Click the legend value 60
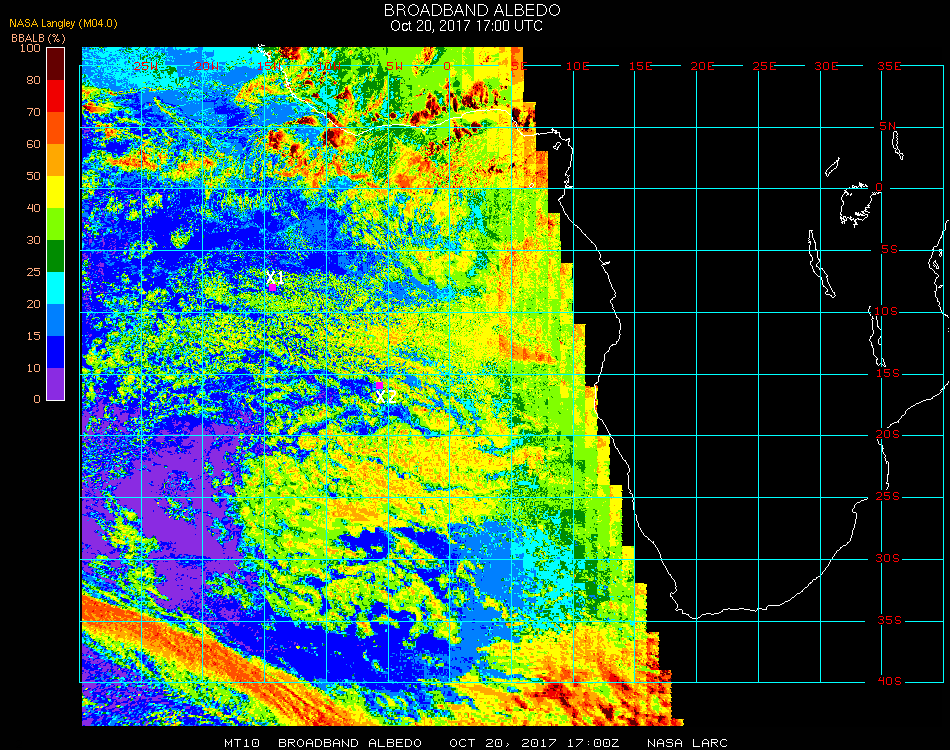 33,144
